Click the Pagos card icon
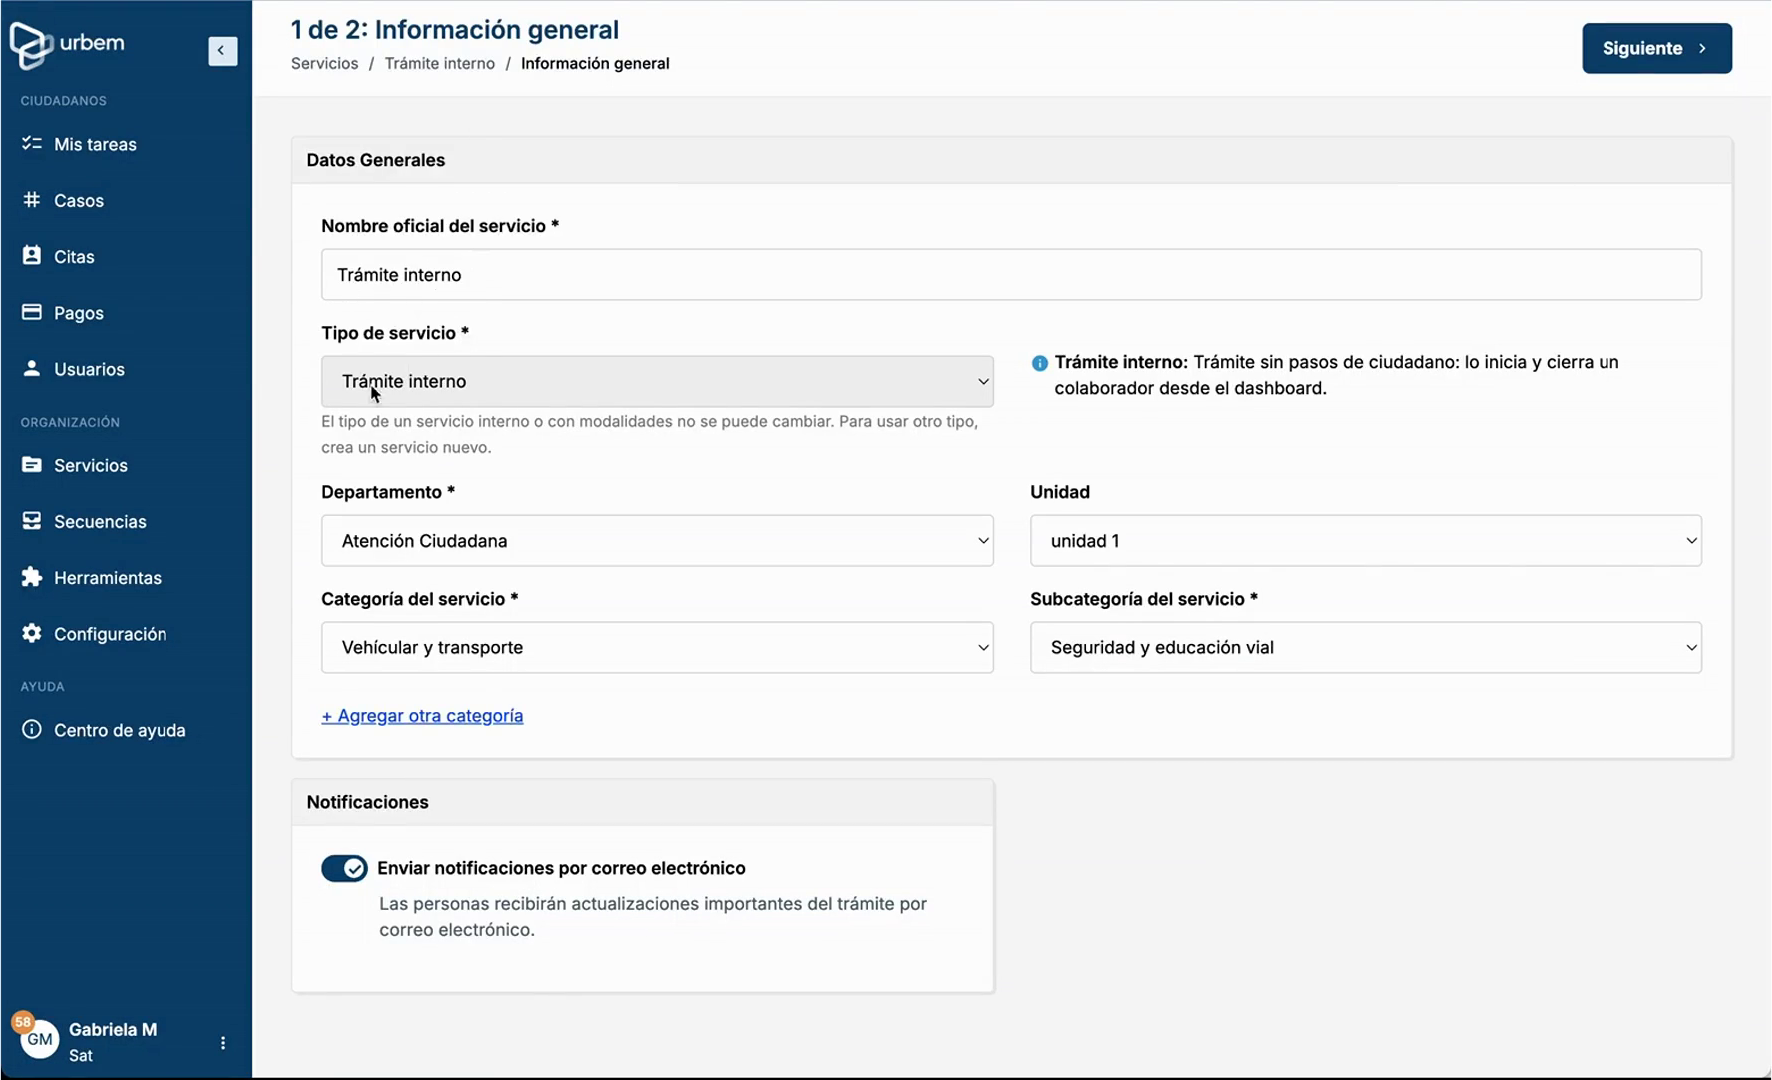 [32, 312]
